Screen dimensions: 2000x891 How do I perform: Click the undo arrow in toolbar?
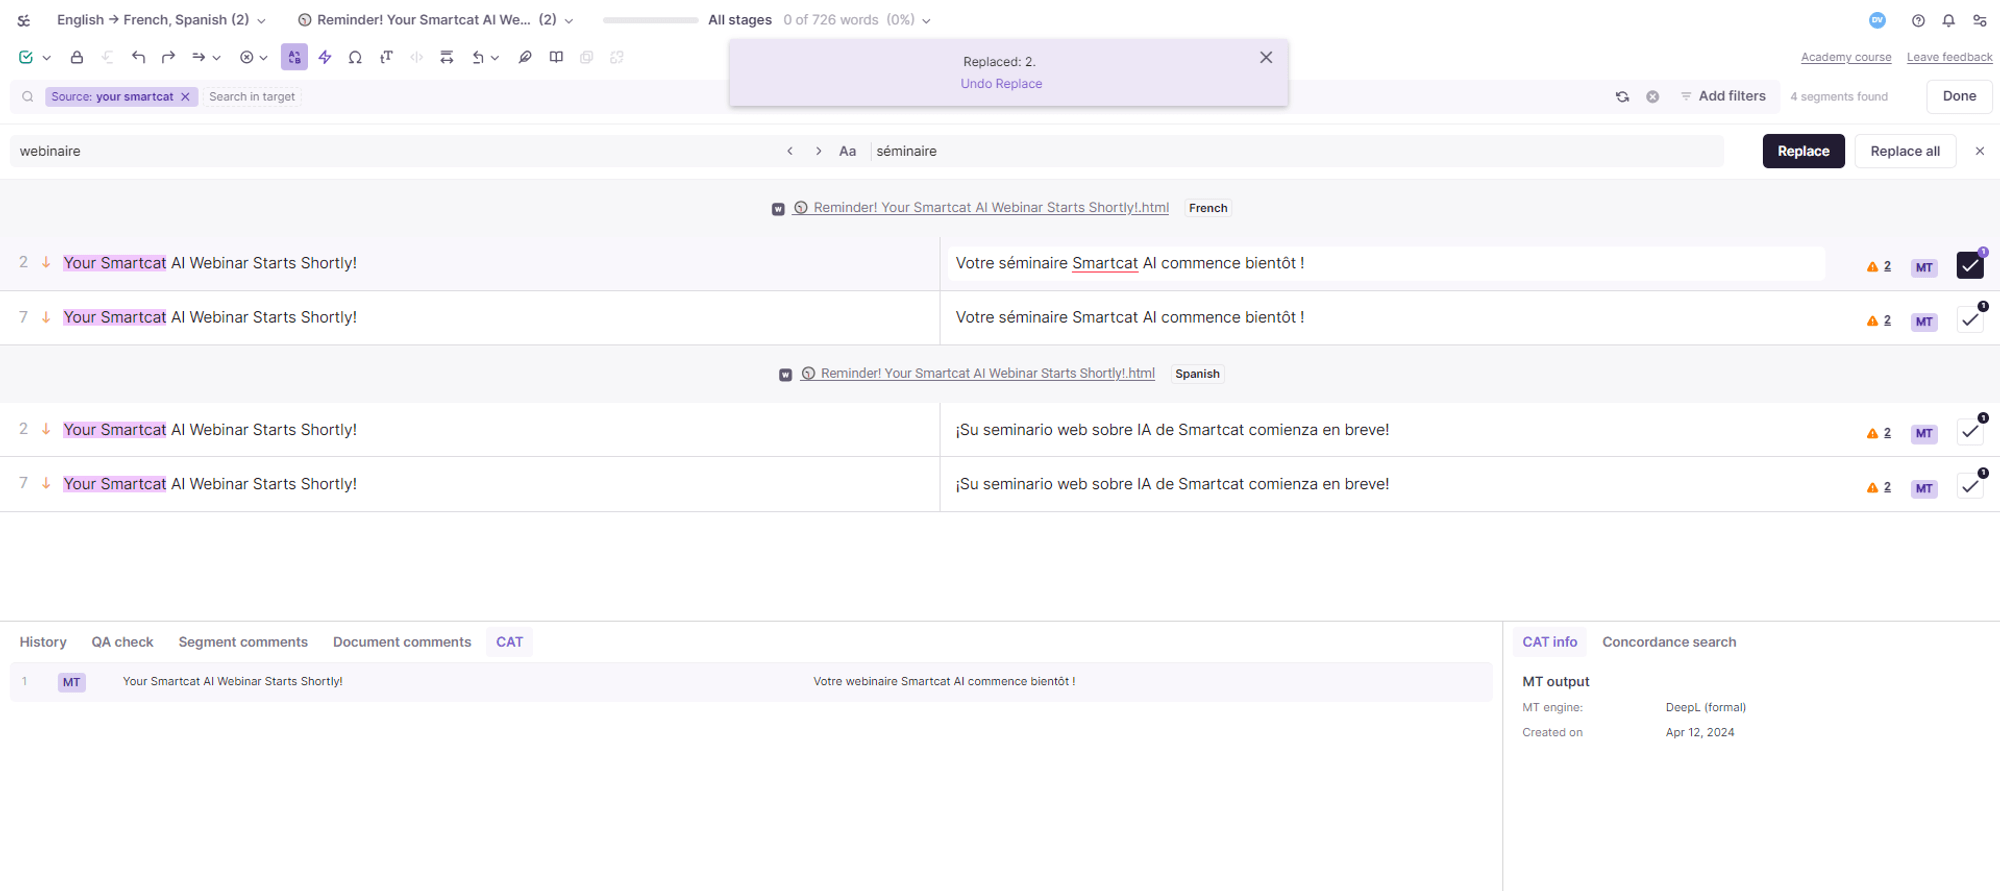point(138,57)
